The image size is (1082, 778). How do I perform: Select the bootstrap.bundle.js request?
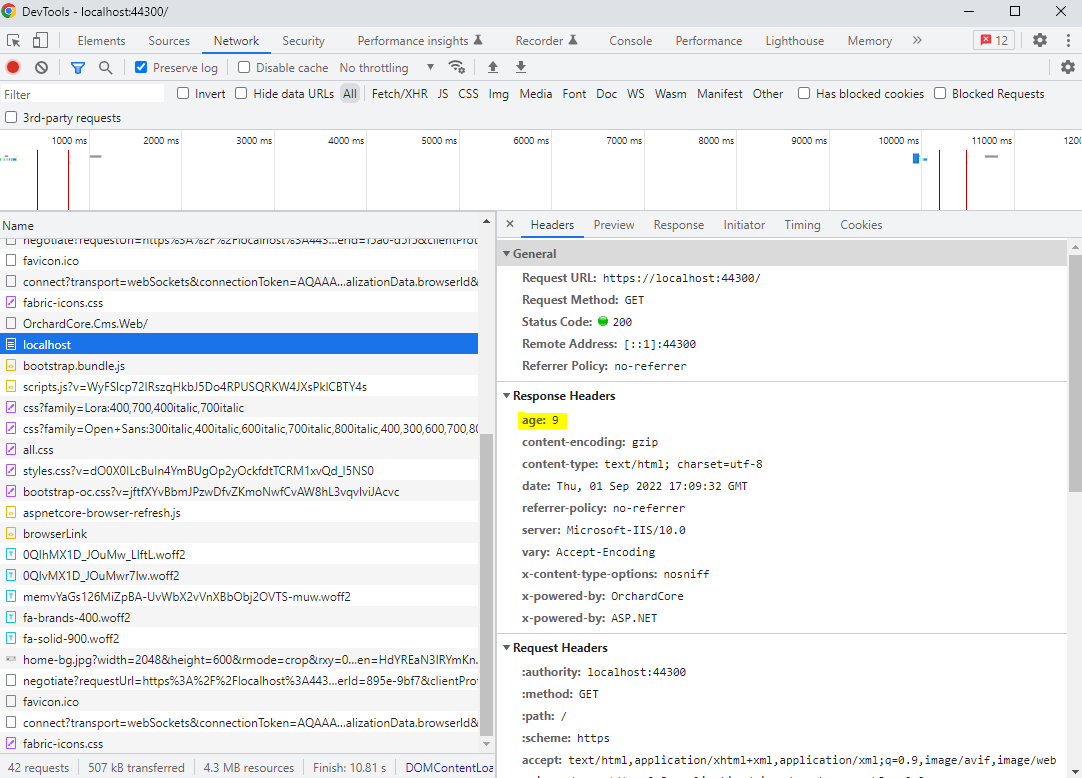click(239, 365)
